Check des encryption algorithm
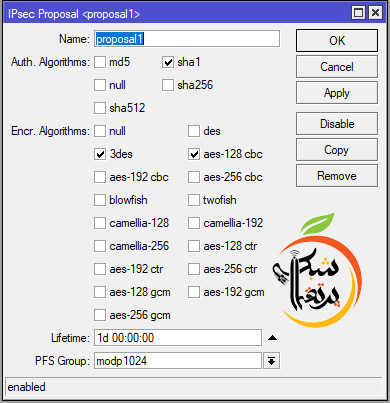The image size is (390, 403). point(194,131)
